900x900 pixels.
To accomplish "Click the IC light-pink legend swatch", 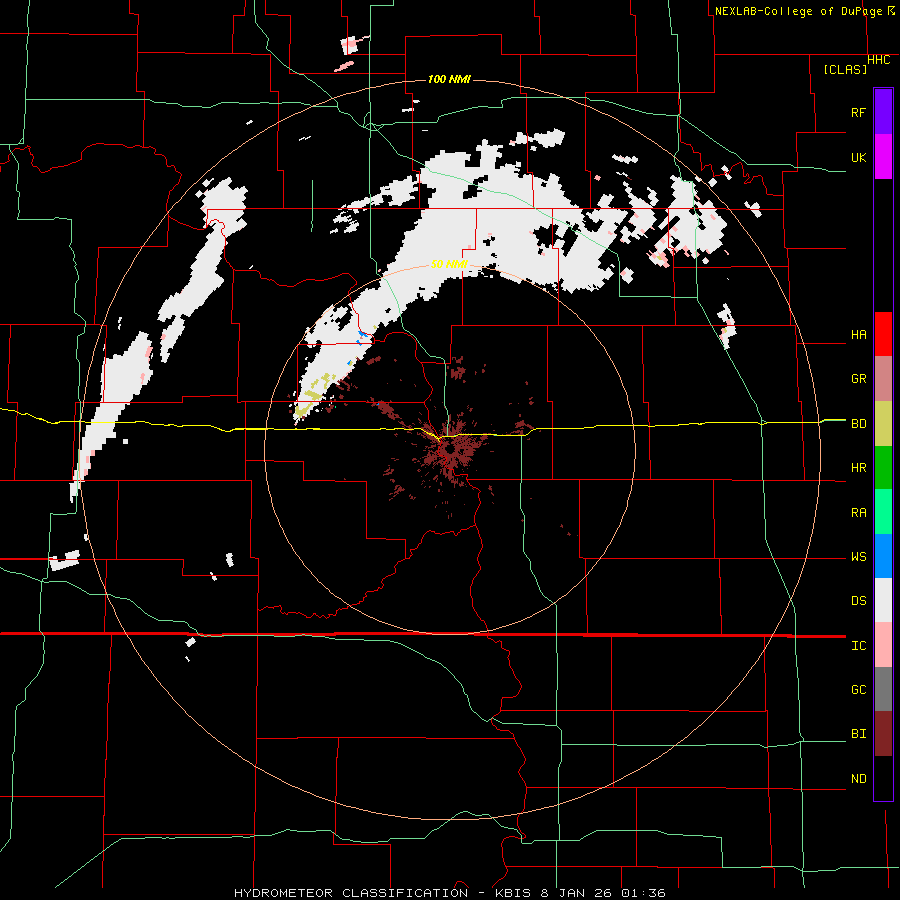I will [883, 645].
